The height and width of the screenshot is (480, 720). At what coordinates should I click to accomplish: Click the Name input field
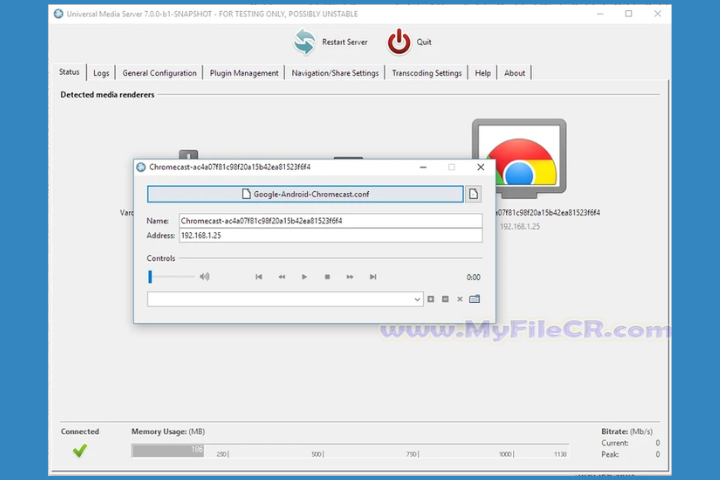331,220
